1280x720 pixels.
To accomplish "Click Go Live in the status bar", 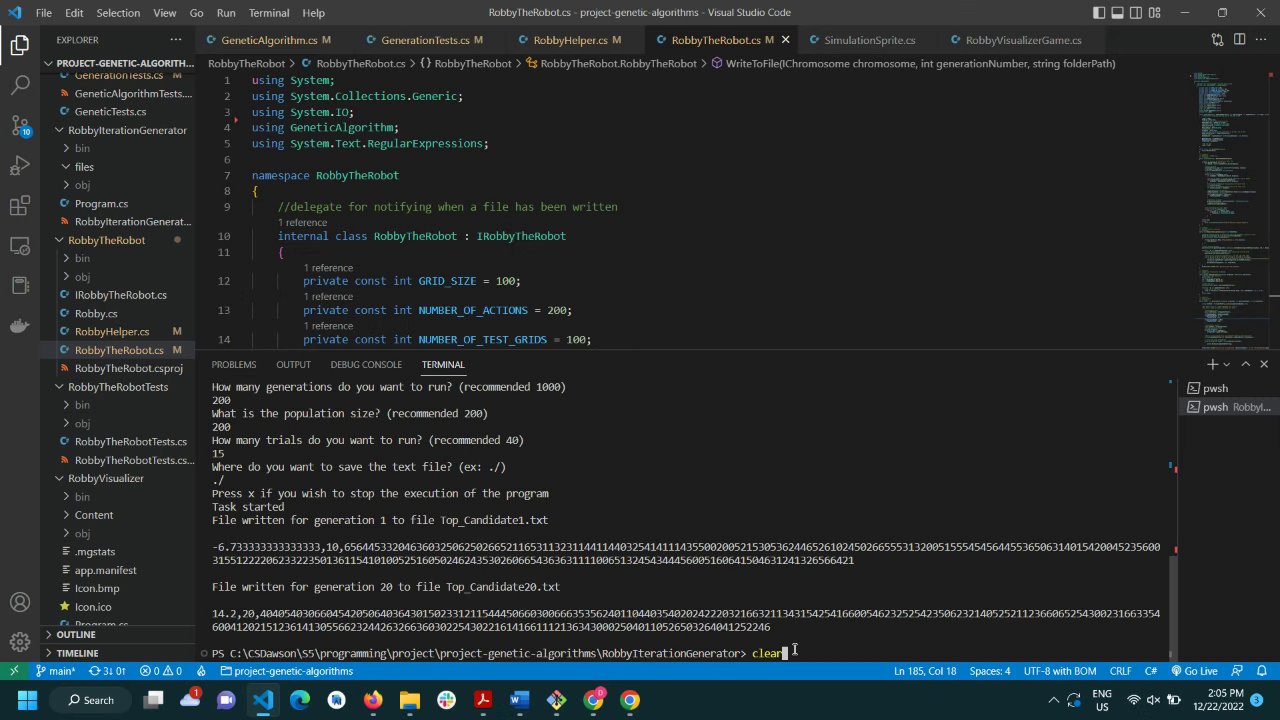I will click(x=1194, y=671).
